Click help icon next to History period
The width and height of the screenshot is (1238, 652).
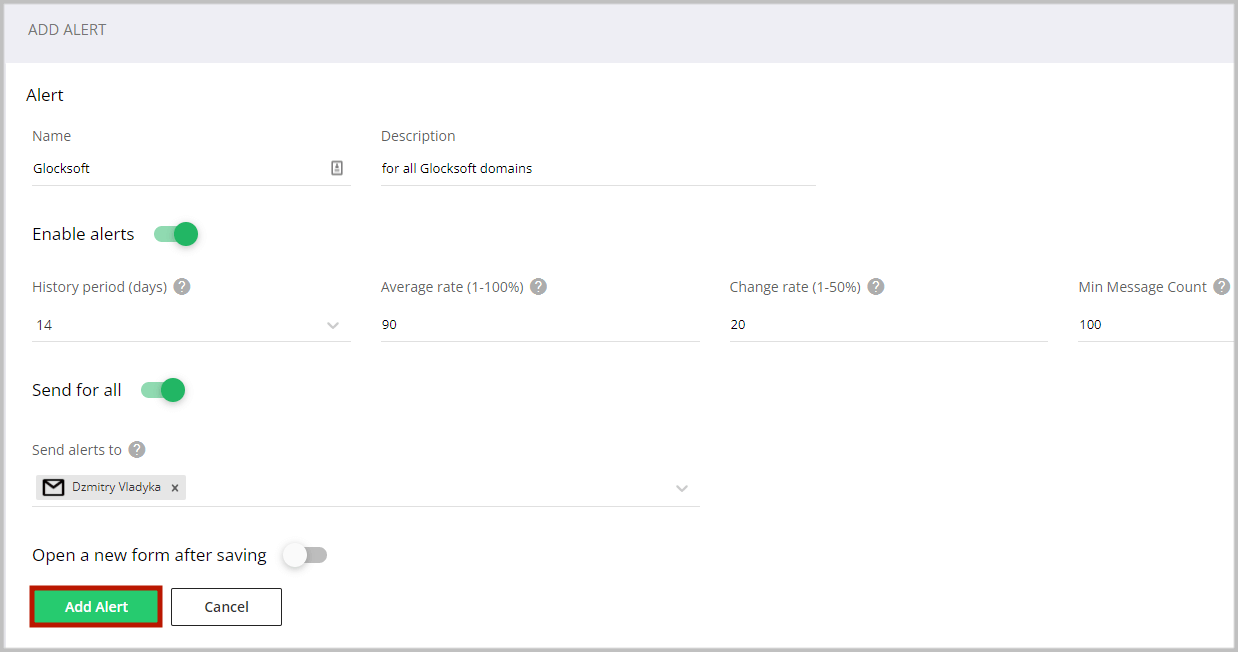coord(182,287)
